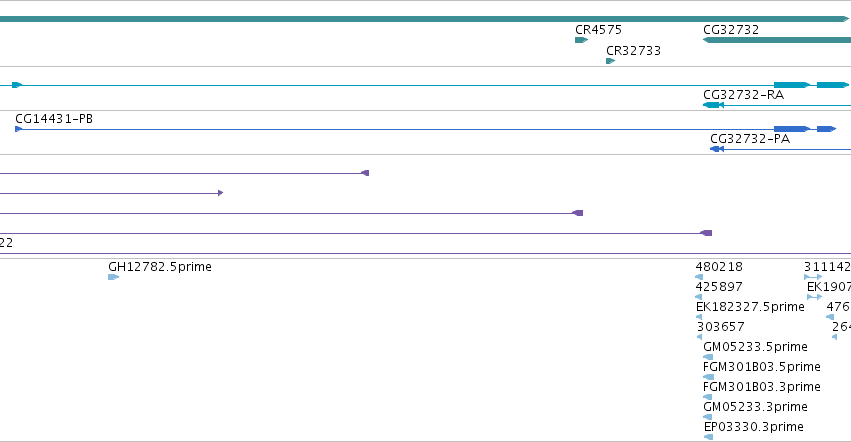This screenshot has width=851, height=442.
Task: Click the EP03330.3prime EST marker
Action: pyautogui.click(x=708, y=437)
